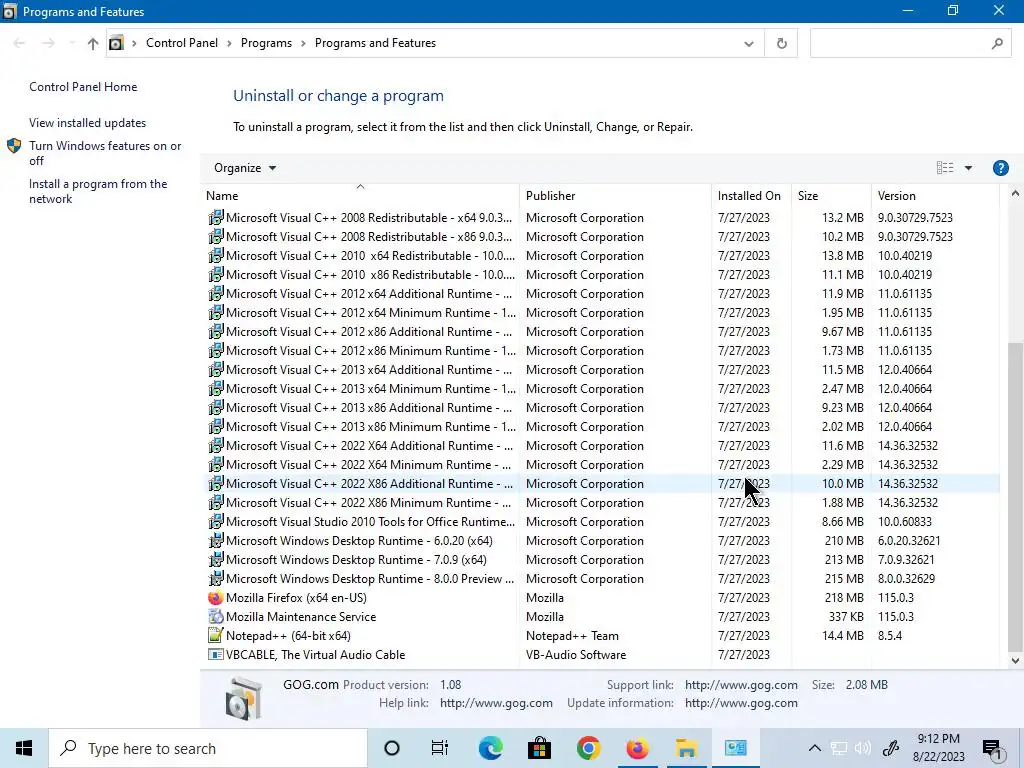Expand the view options dropdown arrow
The height and width of the screenshot is (768, 1024).
[968, 168]
